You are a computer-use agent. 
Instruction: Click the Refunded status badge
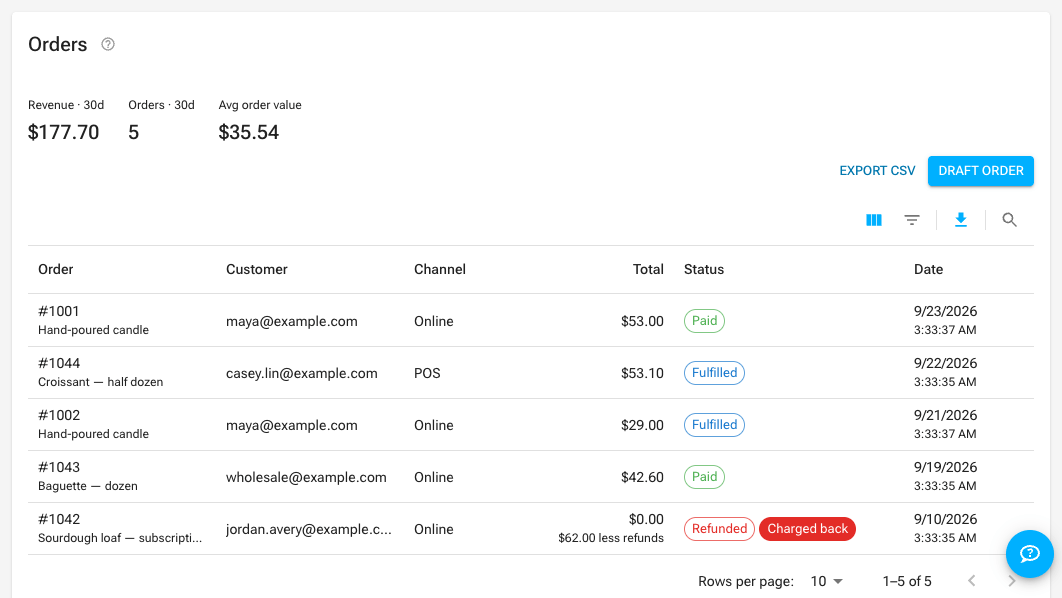[719, 529]
